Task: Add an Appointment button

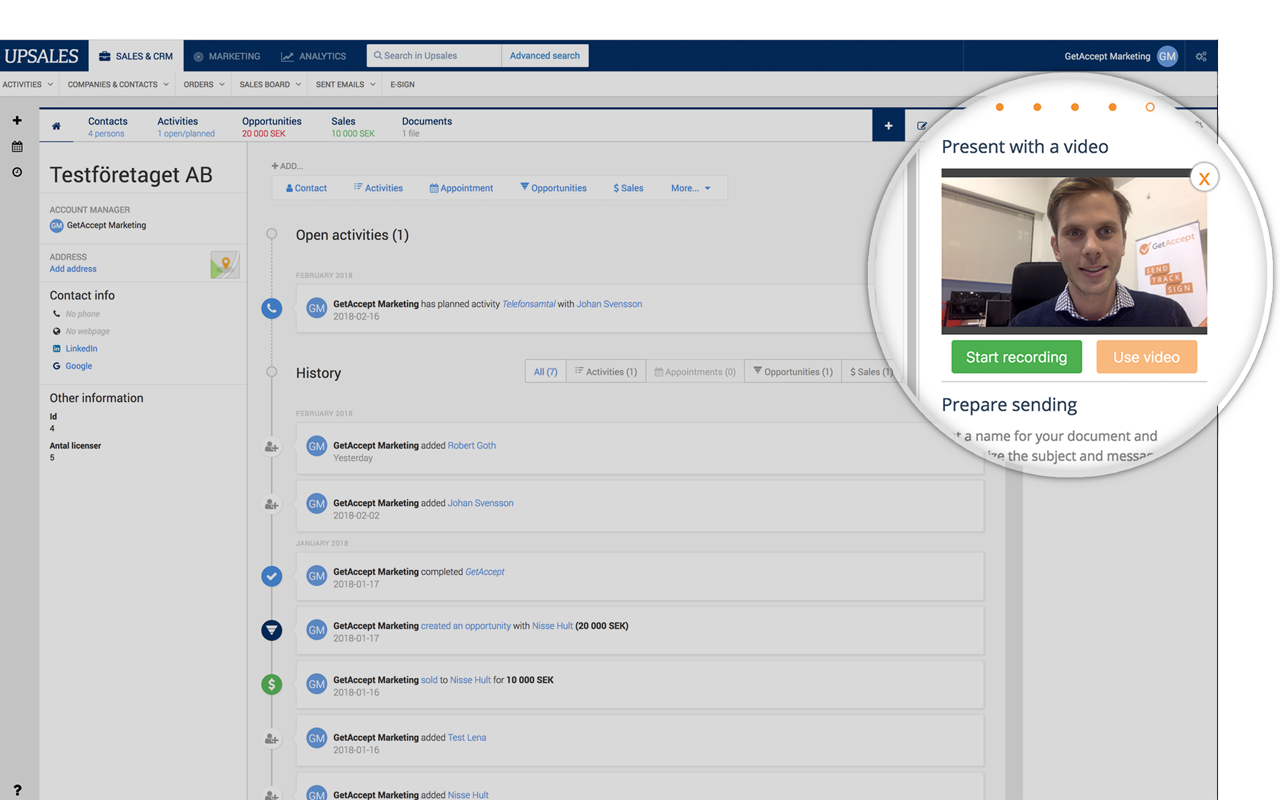Action: (x=461, y=188)
